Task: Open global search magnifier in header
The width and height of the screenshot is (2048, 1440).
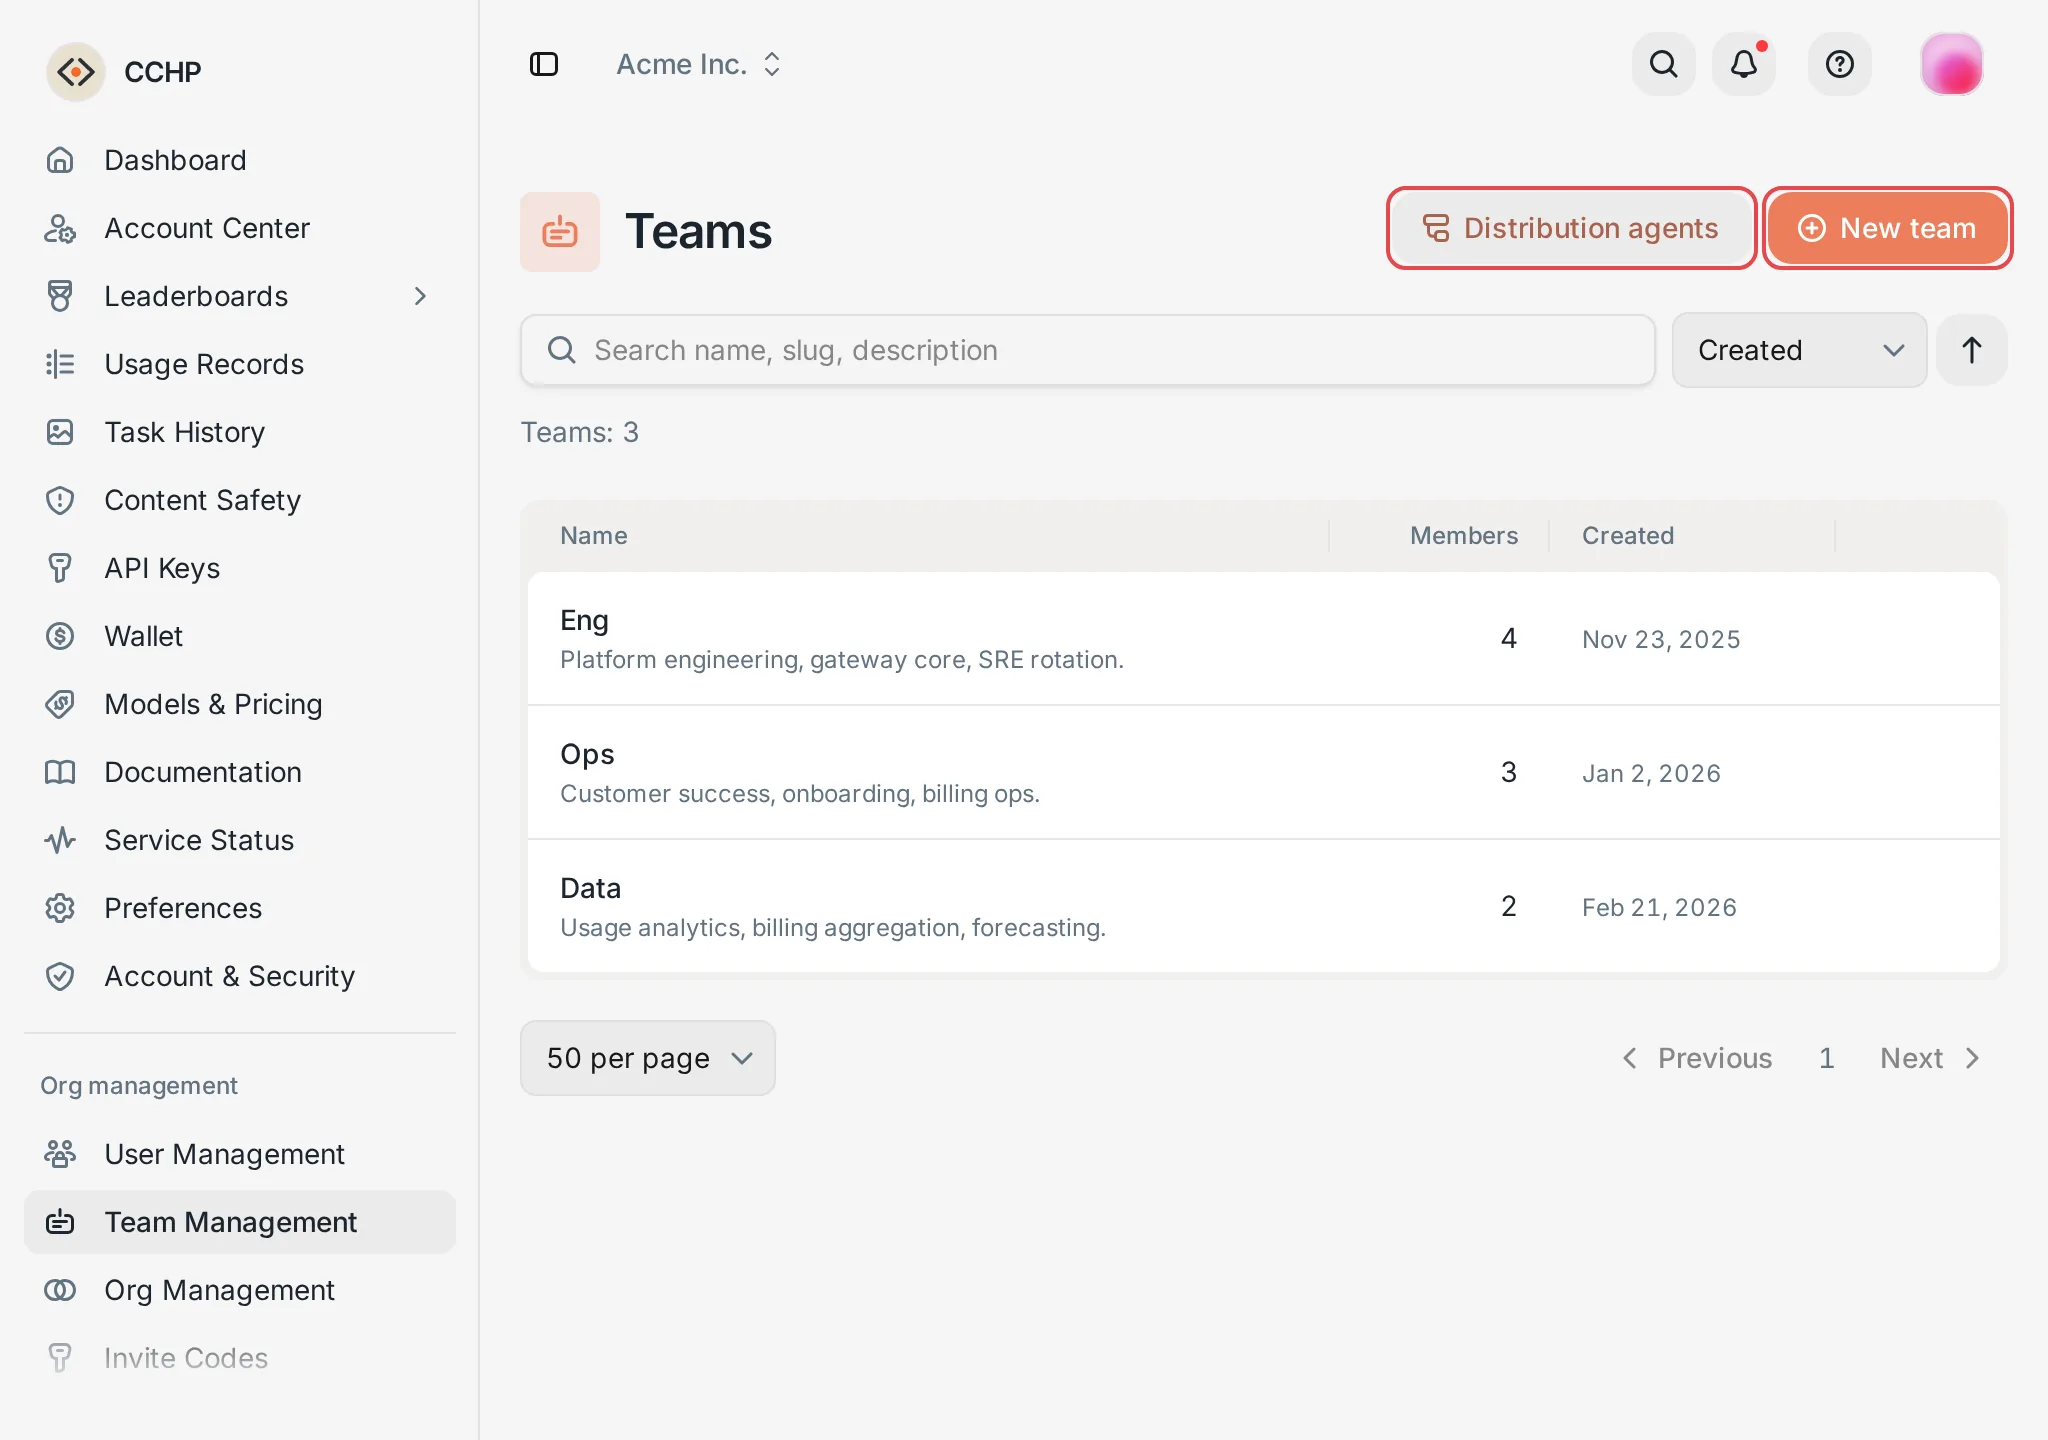Action: point(1664,64)
